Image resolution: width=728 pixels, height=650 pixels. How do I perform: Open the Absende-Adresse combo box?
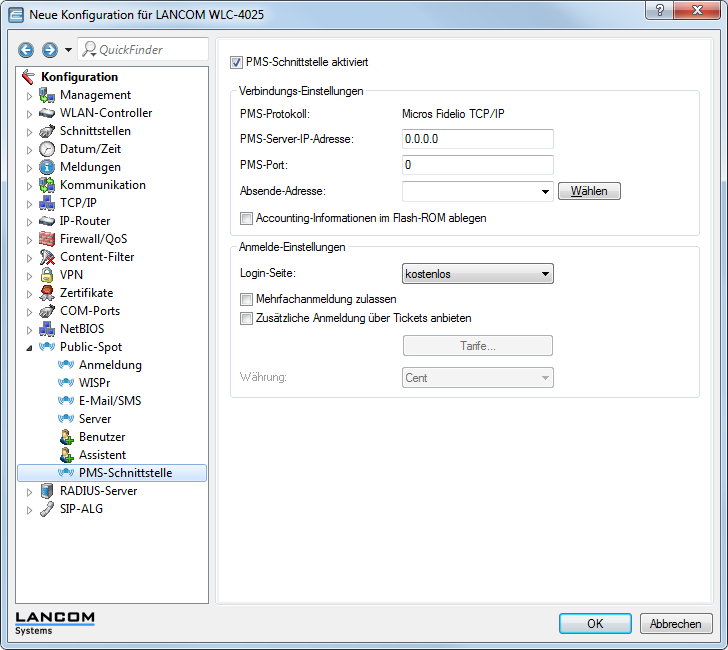click(545, 191)
